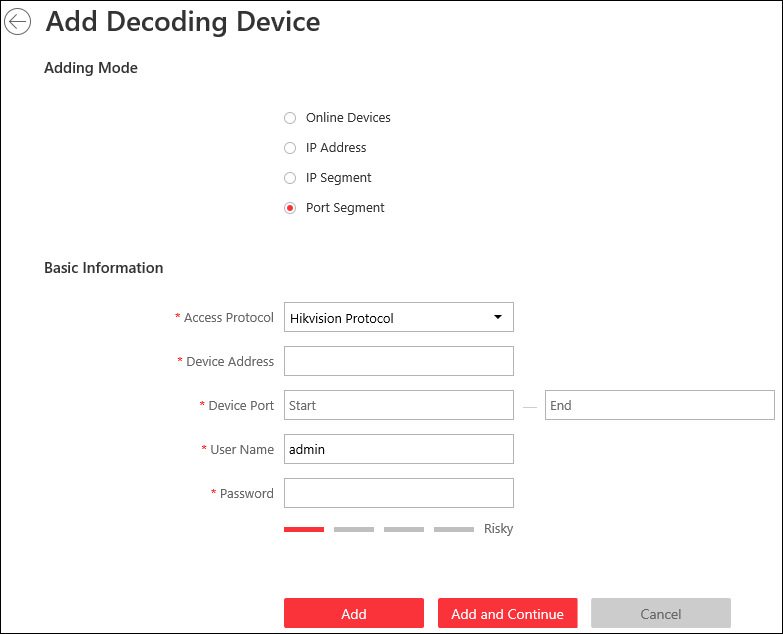Focus the Password input box
The image size is (783, 634).
tap(398, 493)
